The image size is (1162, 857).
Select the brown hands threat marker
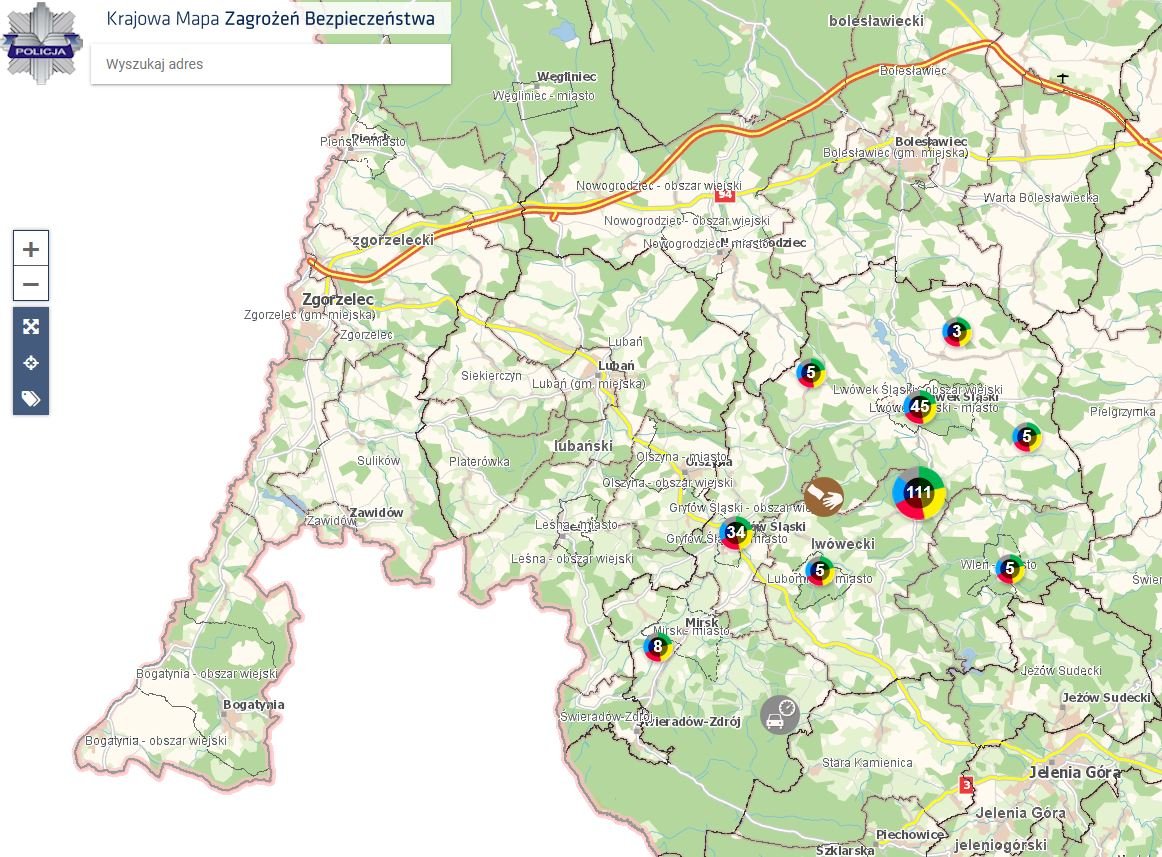click(x=823, y=496)
